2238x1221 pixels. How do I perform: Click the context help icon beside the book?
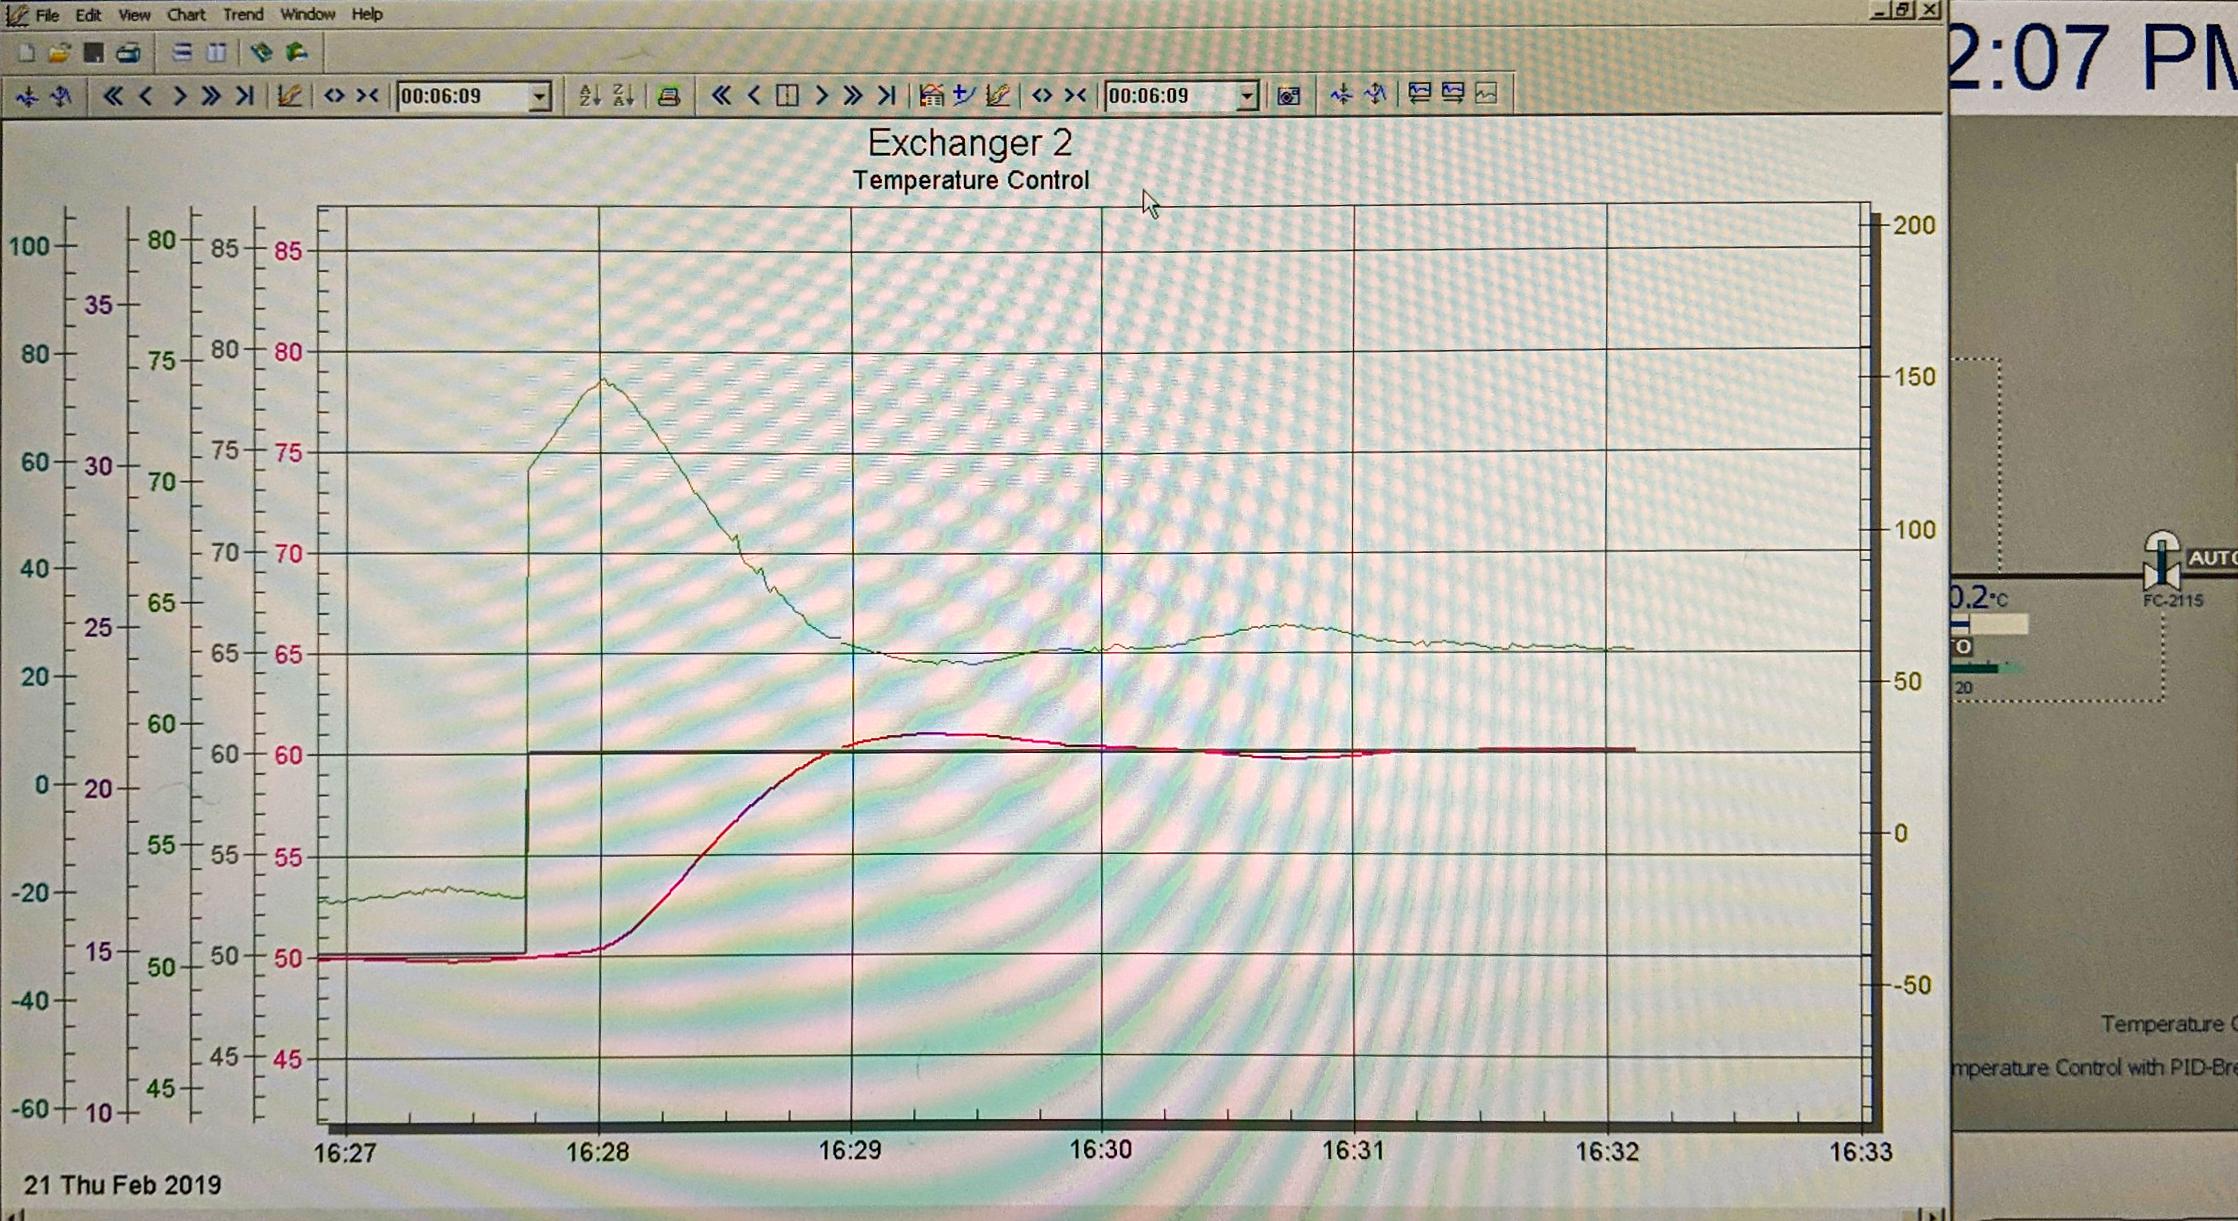pos(296,53)
